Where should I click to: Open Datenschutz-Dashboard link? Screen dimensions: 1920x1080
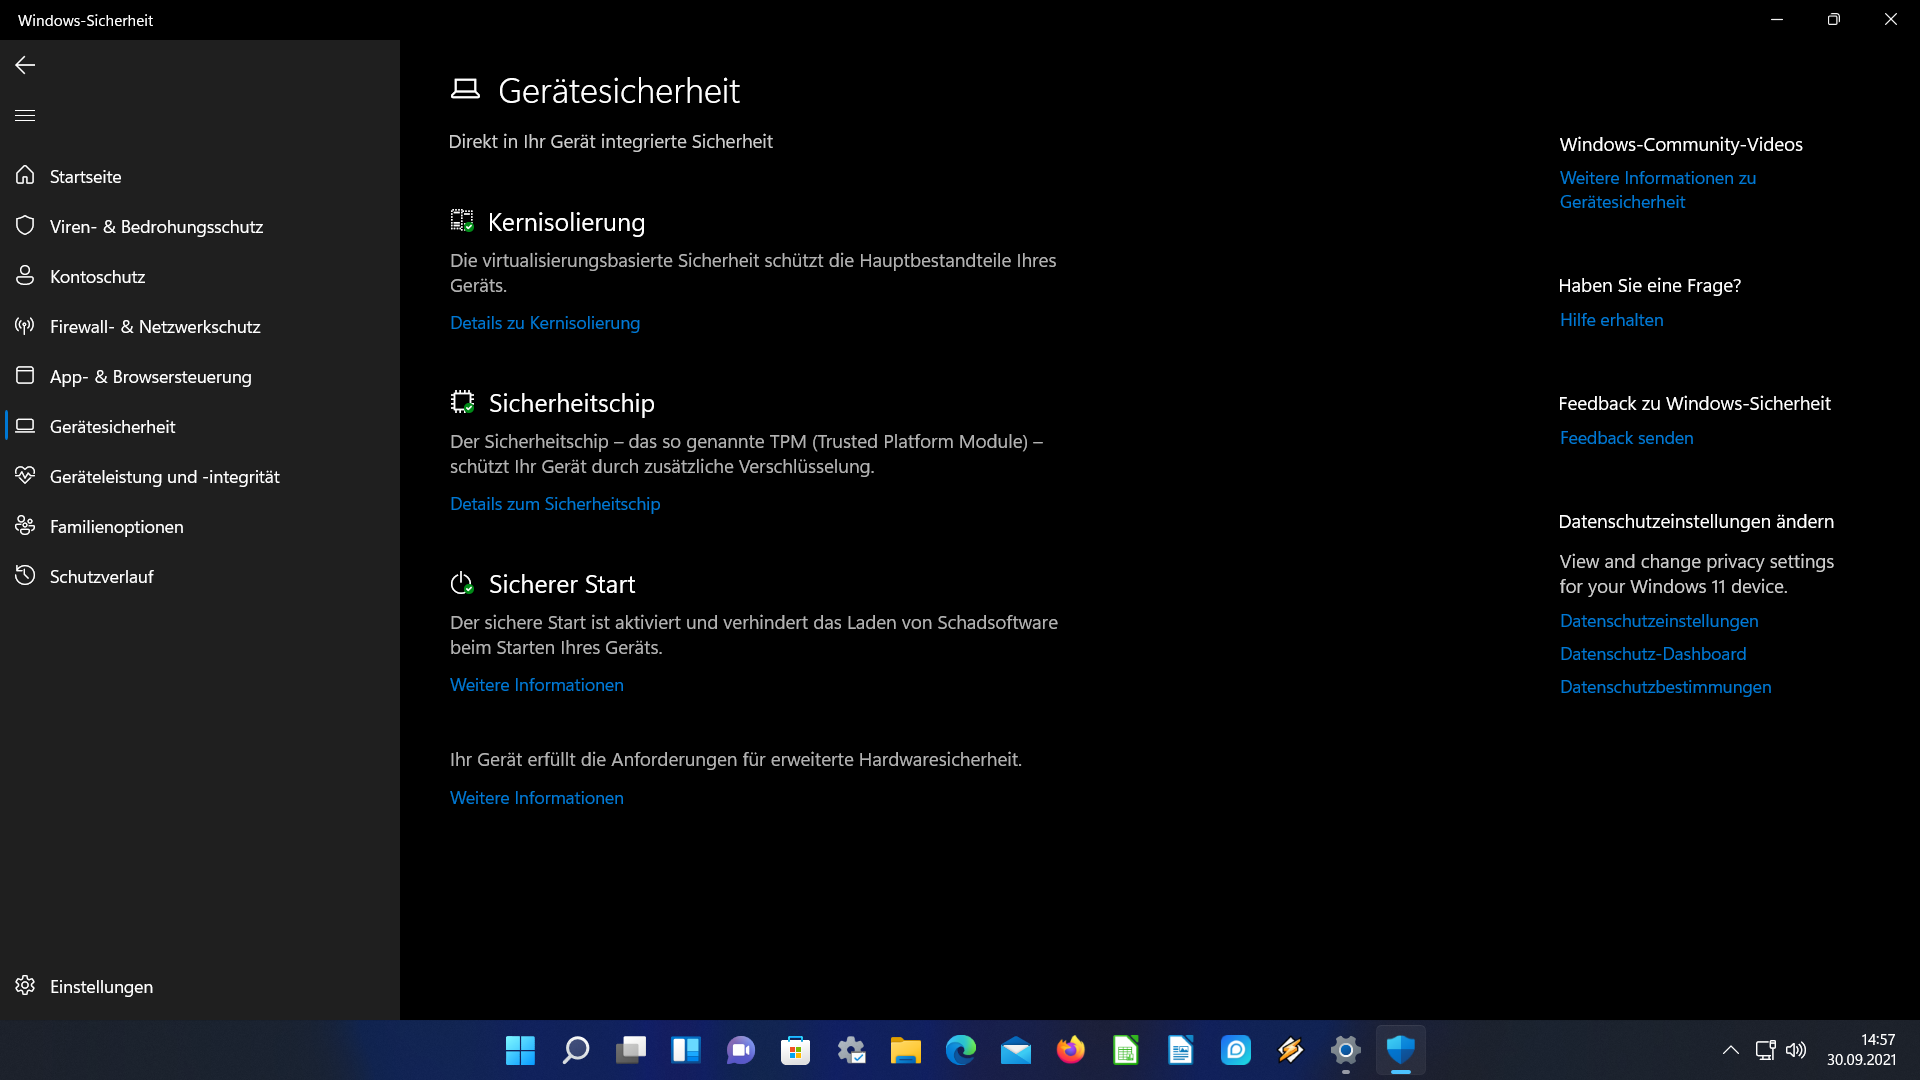(1653, 654)
